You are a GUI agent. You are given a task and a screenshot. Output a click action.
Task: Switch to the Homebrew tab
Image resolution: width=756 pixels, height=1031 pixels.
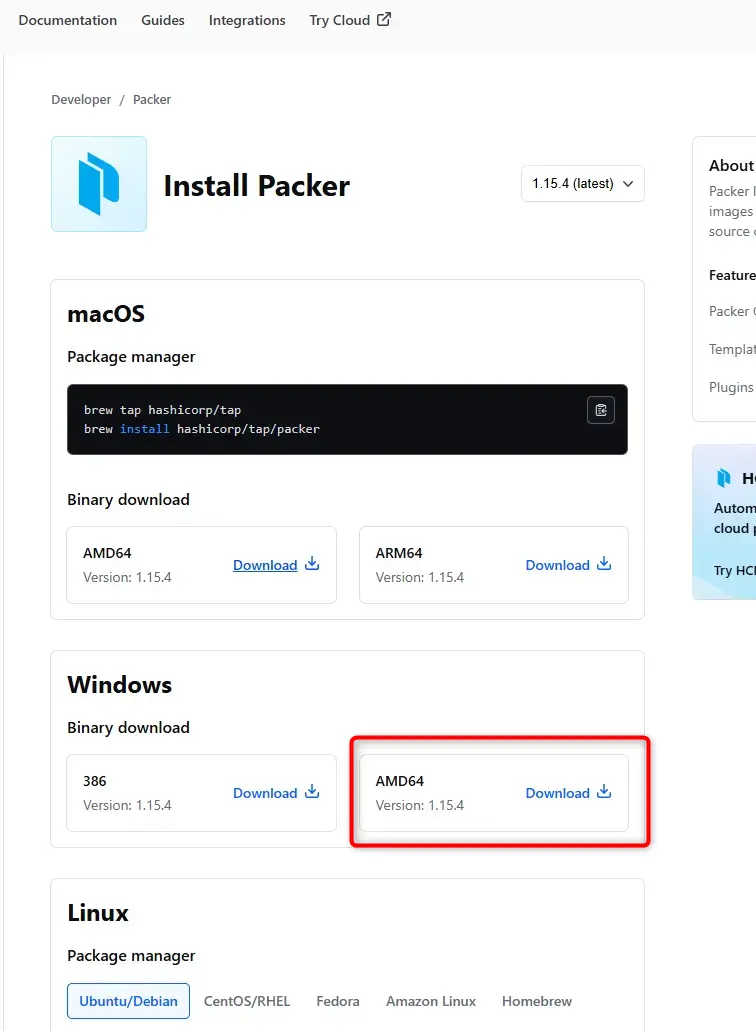[537, 1001]
